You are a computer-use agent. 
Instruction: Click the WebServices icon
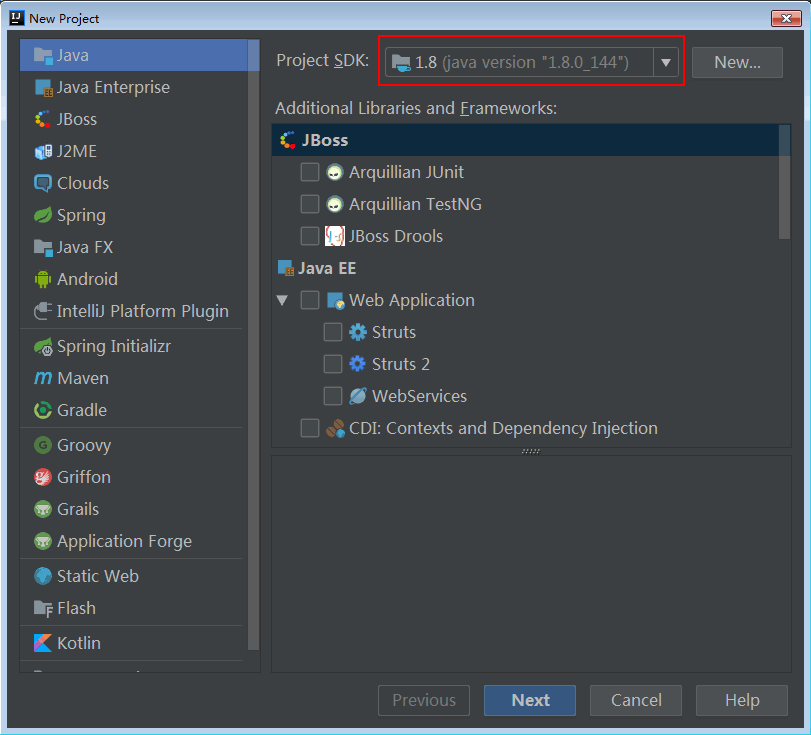[x=357, y=396]
